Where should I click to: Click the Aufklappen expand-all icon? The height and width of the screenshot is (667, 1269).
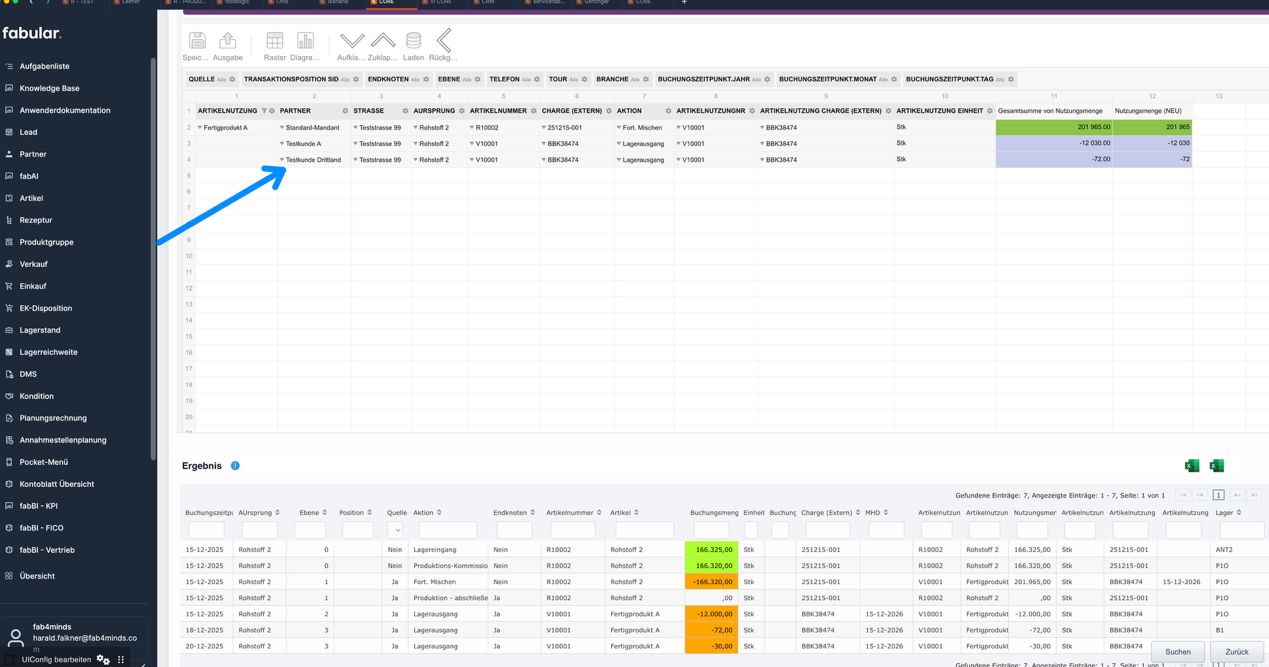pos(351,41)
